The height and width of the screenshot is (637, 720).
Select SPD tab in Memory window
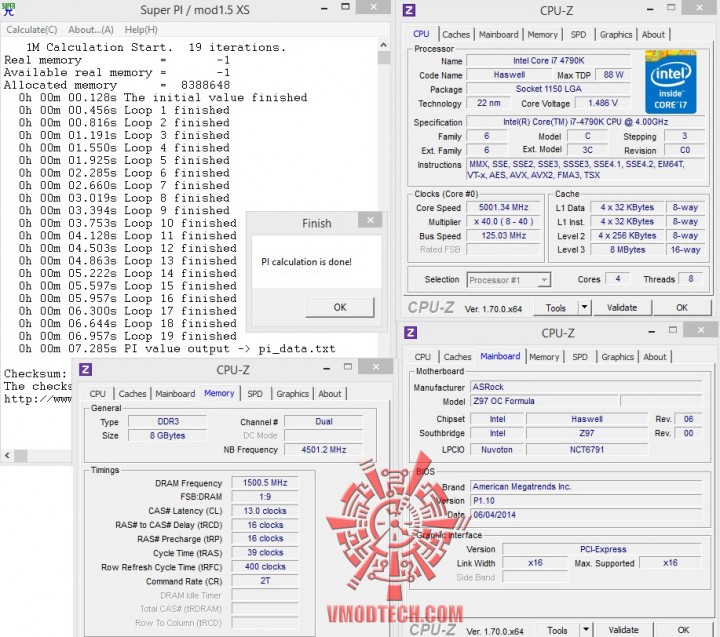point(255,394)
